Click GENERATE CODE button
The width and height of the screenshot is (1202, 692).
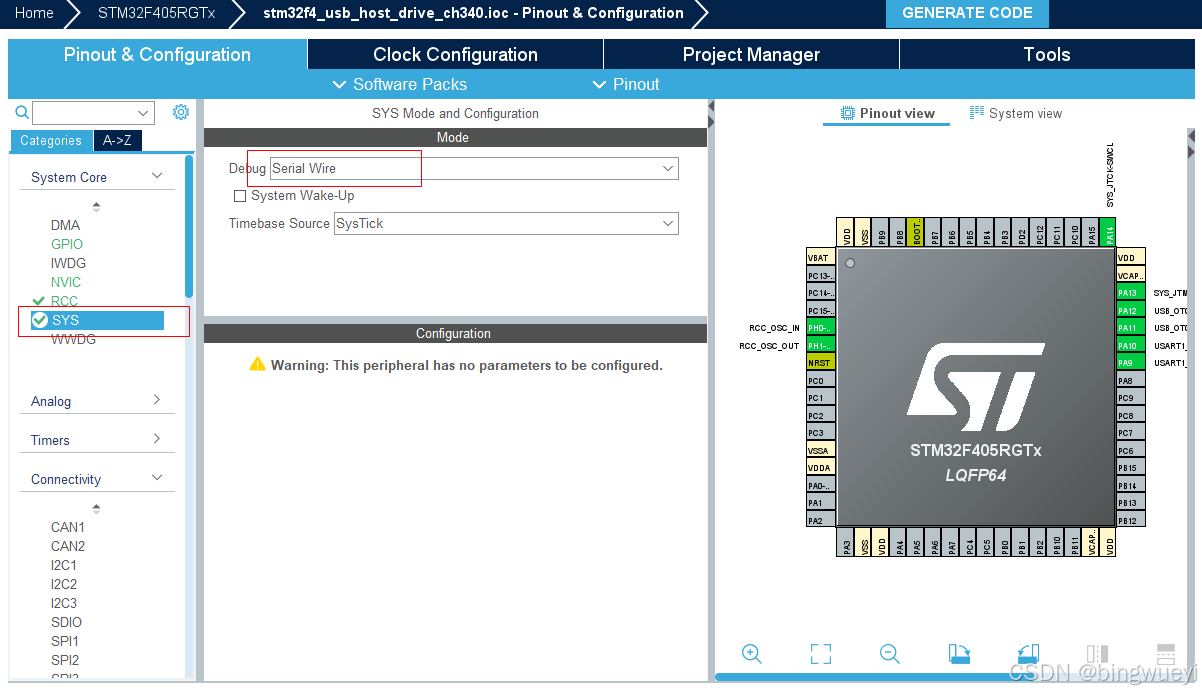(967, 13)
